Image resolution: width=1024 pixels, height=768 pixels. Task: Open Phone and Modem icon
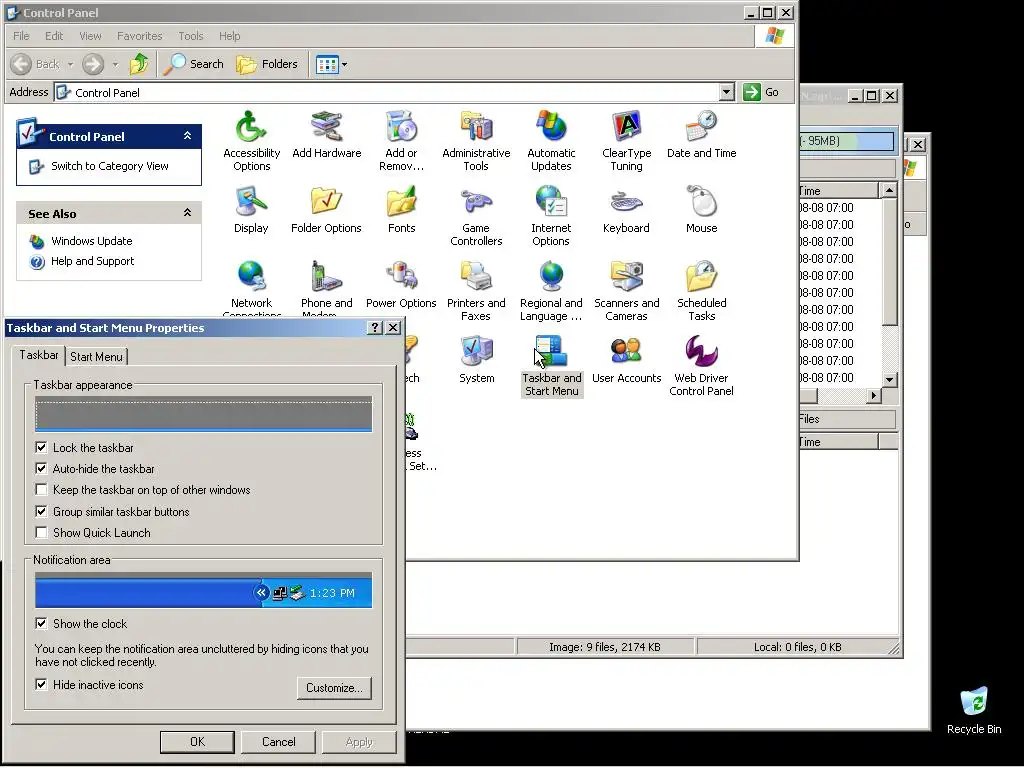327,287
